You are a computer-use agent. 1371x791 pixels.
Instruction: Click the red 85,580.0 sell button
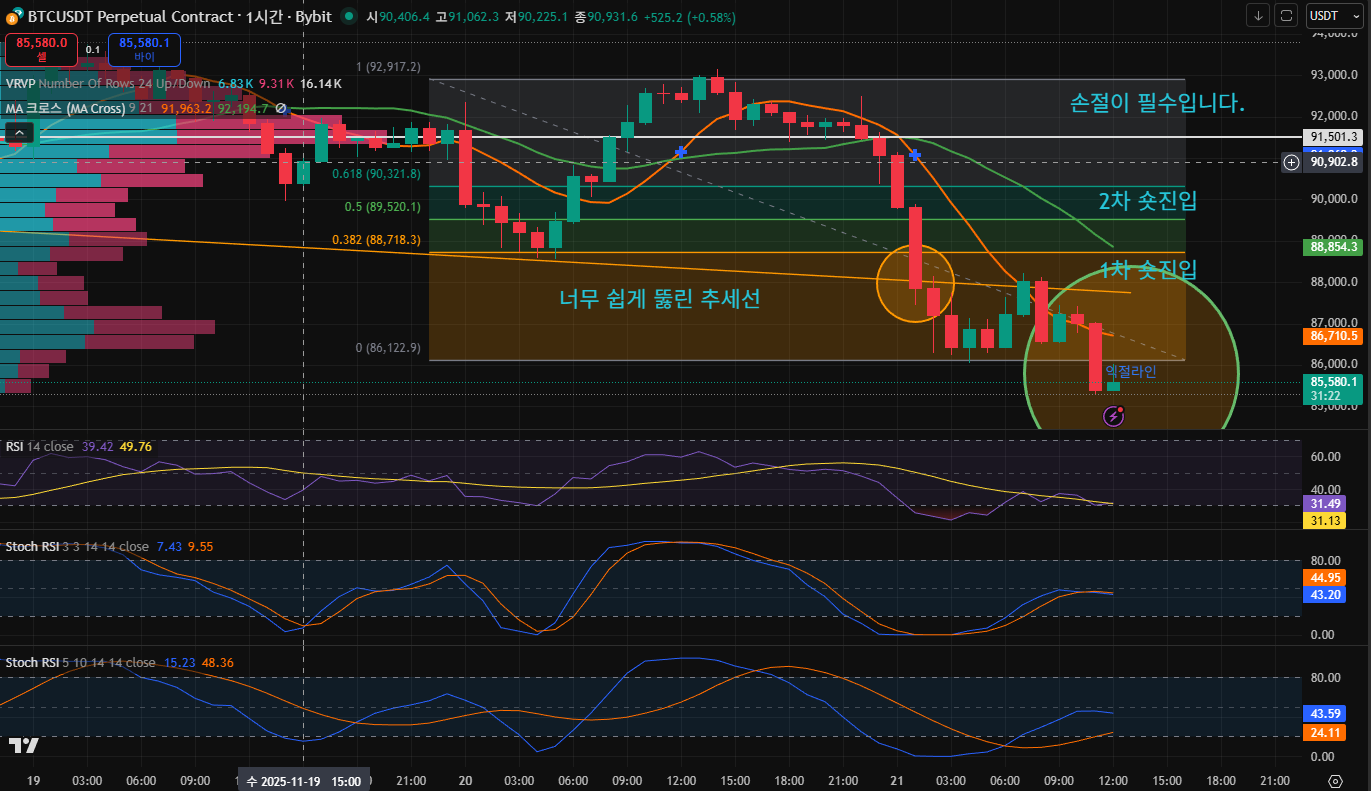tap(41, 48)
